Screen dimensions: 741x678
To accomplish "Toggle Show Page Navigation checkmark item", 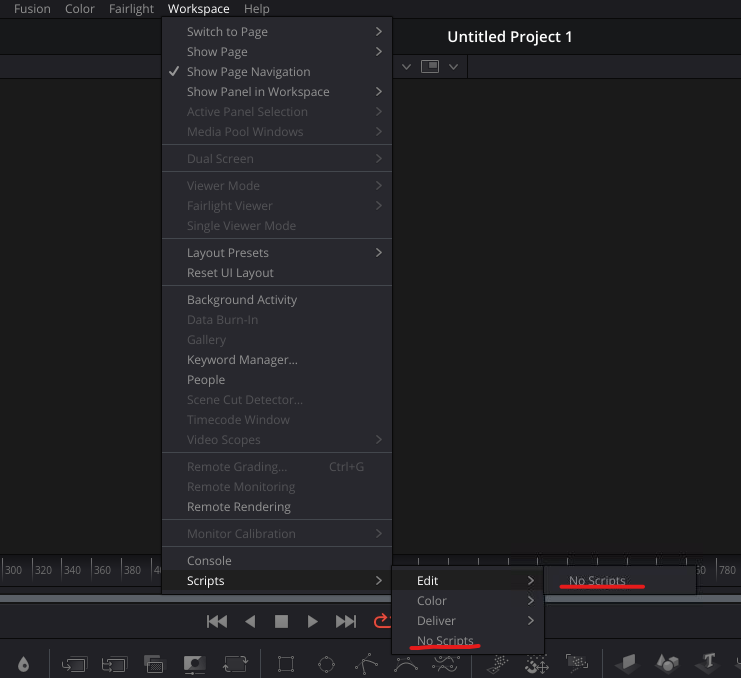I will click(248, 72).
